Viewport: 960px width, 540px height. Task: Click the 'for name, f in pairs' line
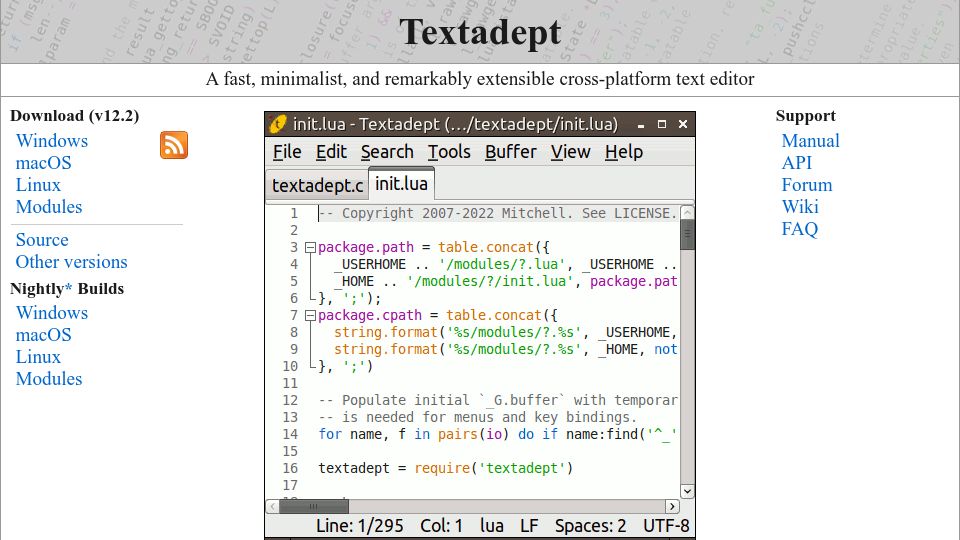click(x=497, y=435)
